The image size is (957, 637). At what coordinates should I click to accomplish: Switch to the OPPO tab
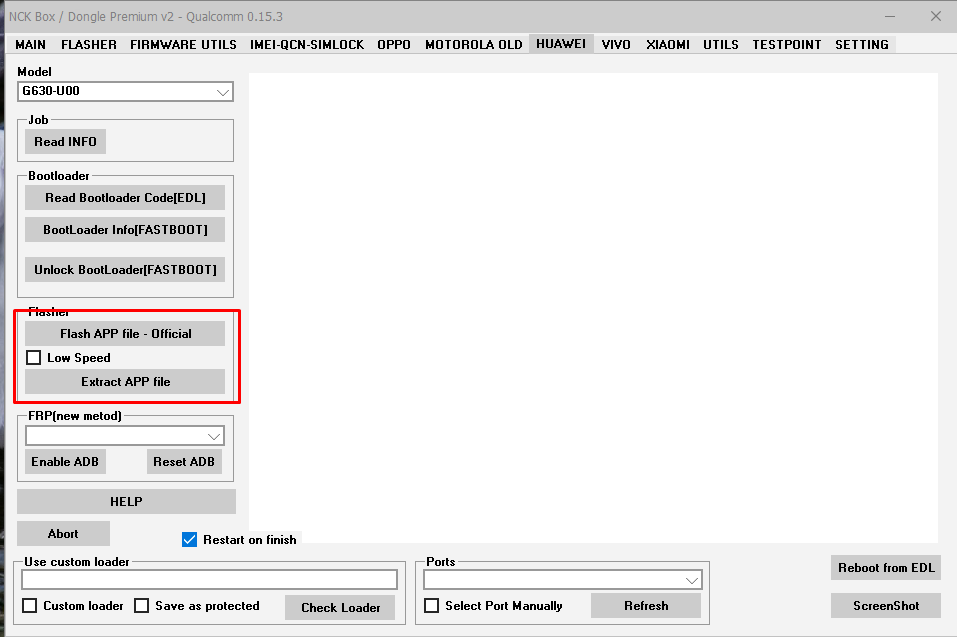pos(394,45)
